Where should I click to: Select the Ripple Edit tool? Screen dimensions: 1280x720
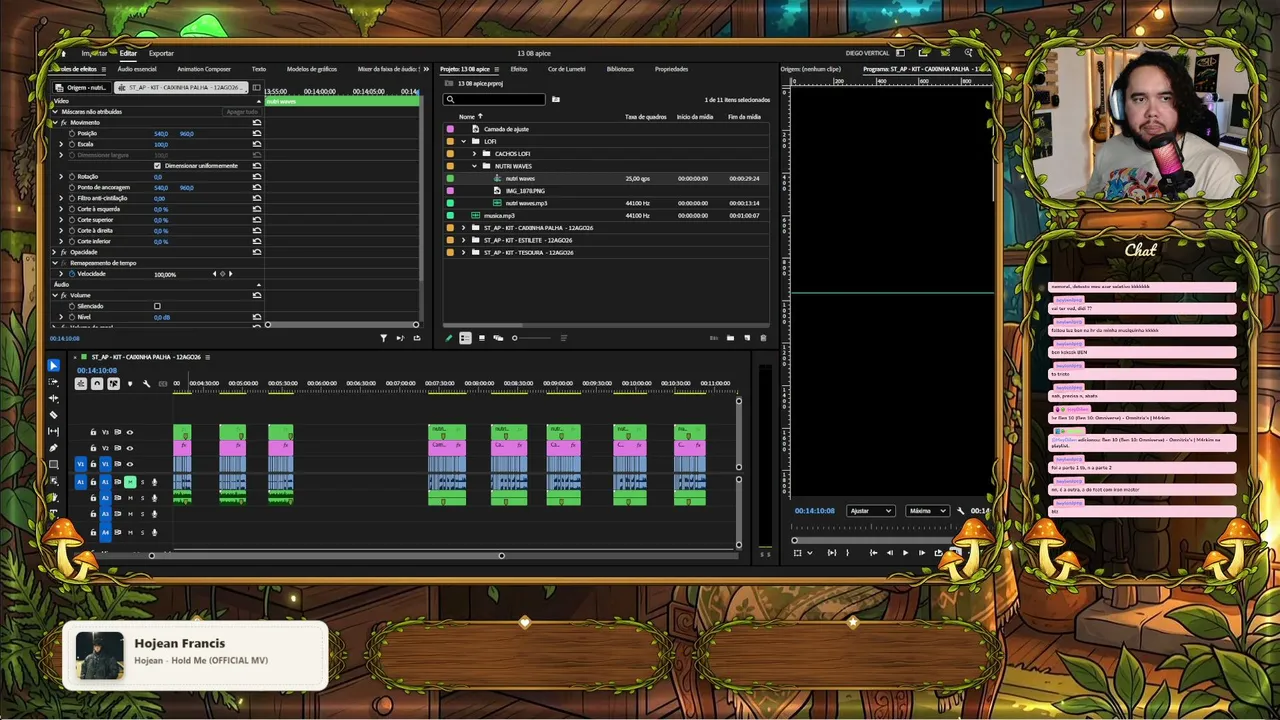pyautogui.click(x=54, y=398)
